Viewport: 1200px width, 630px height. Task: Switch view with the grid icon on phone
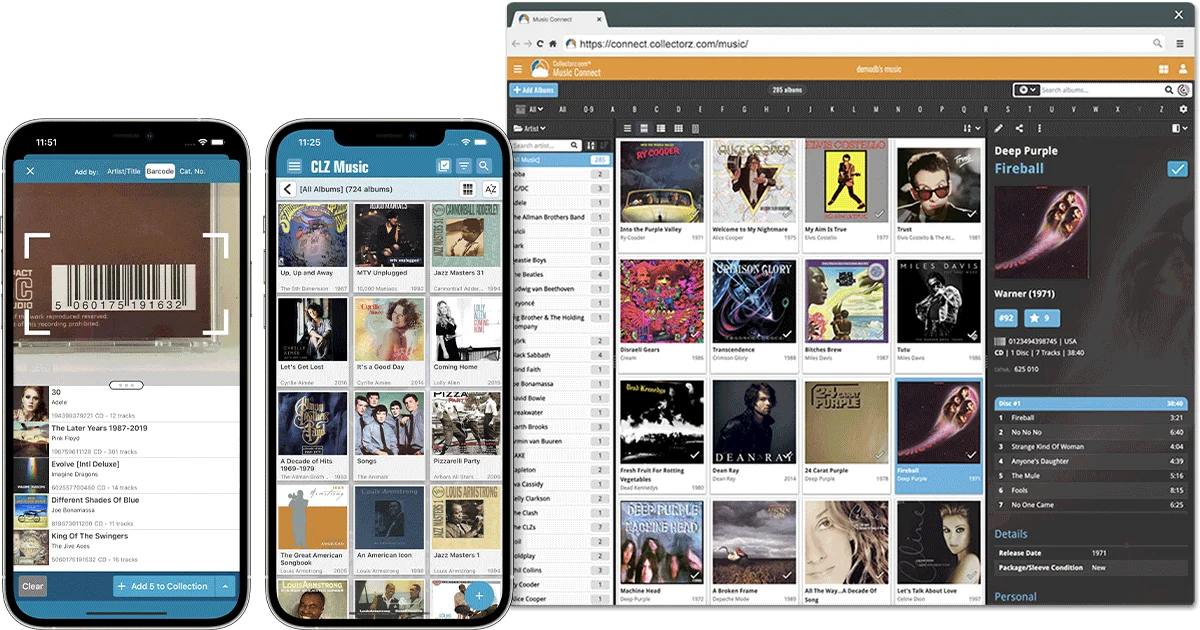[x=467, y=189]
